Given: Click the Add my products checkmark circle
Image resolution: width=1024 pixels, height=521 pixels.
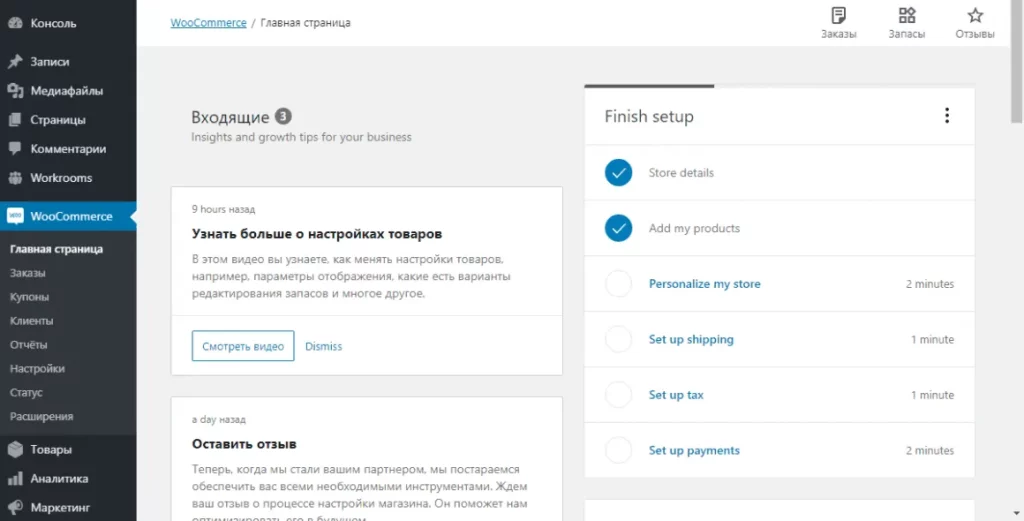Looking at the screenshot, I should click(619, 228).
